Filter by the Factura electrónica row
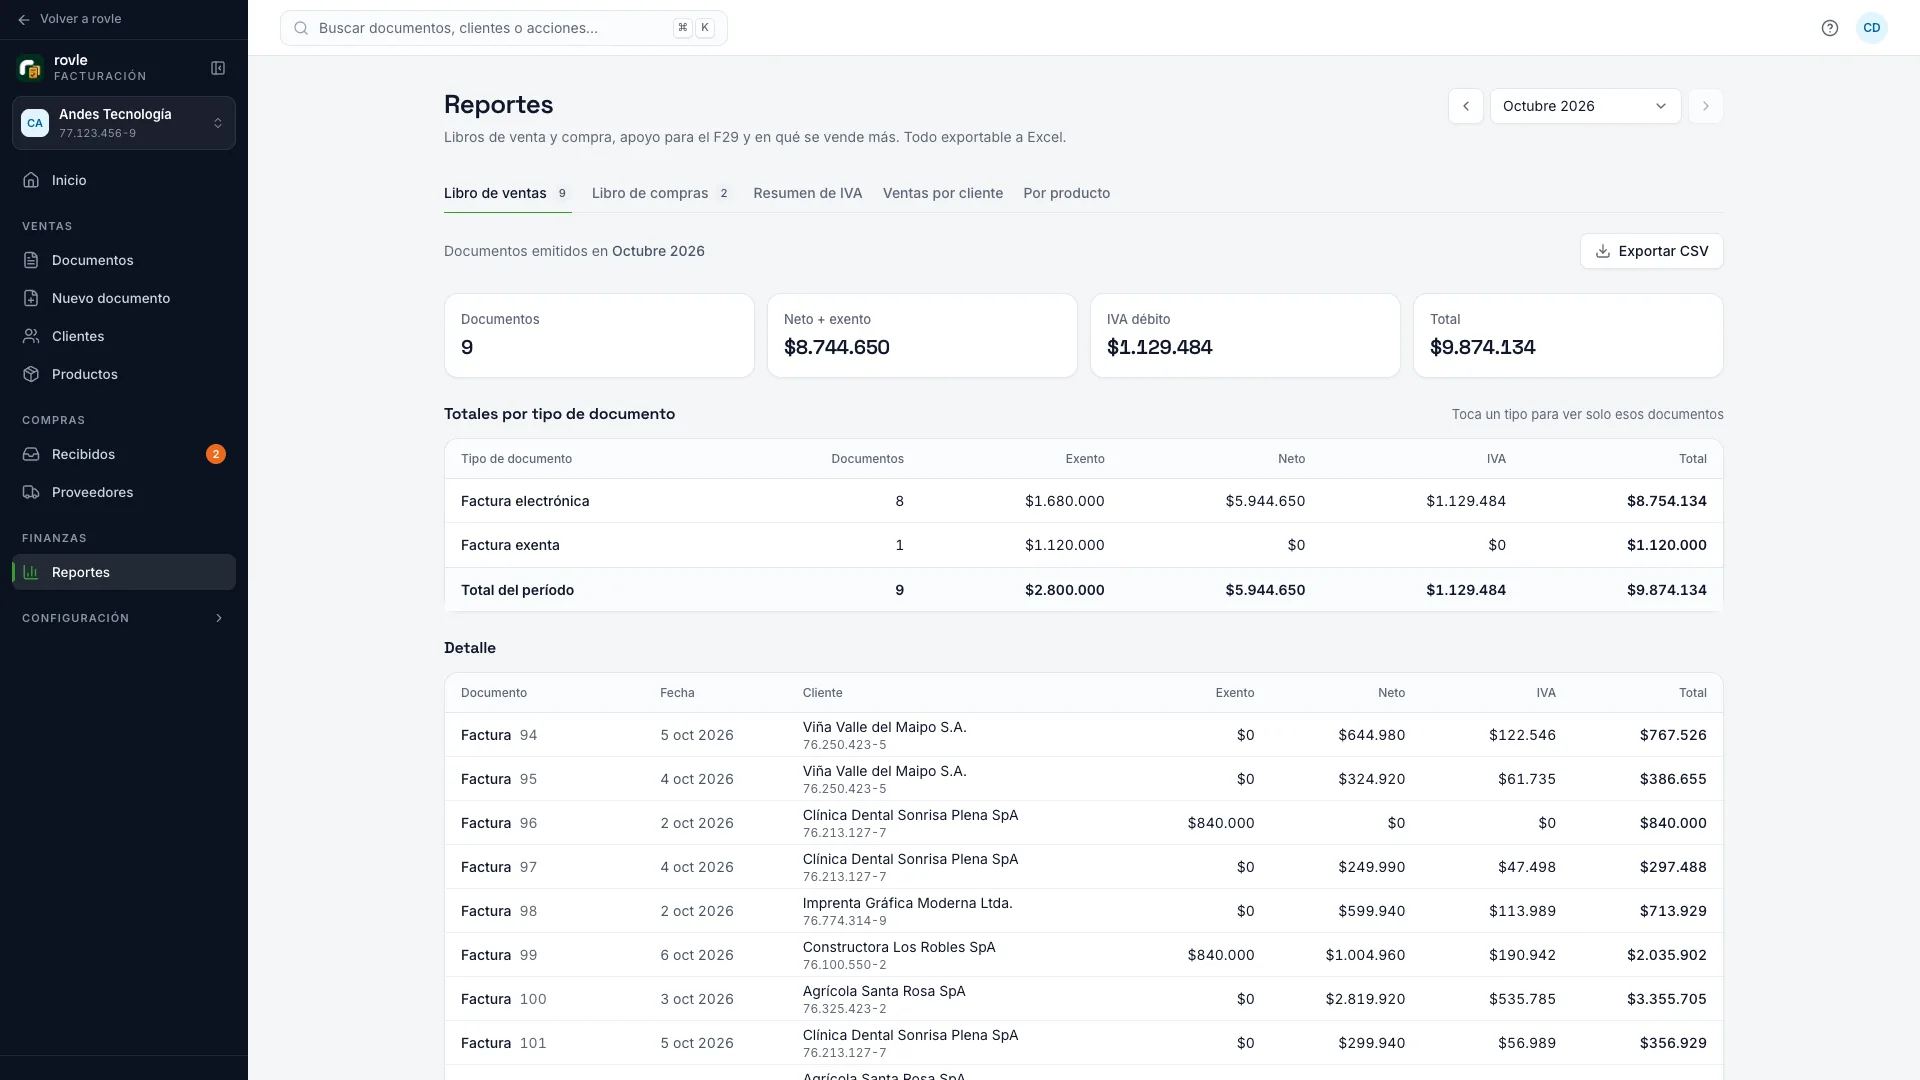The height and width of the screenshot is (1080, 1920). tap(1084, 501)
